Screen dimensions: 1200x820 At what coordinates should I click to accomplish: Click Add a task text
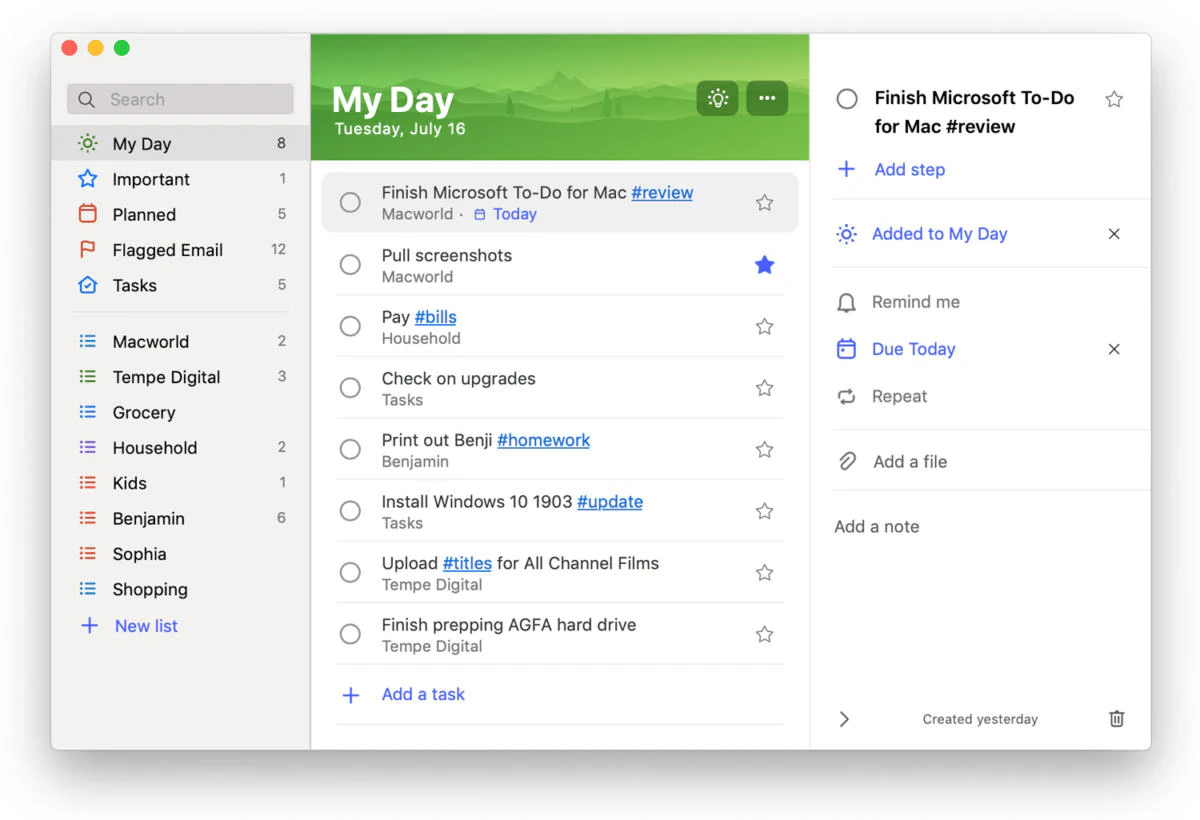coord(423,694)
